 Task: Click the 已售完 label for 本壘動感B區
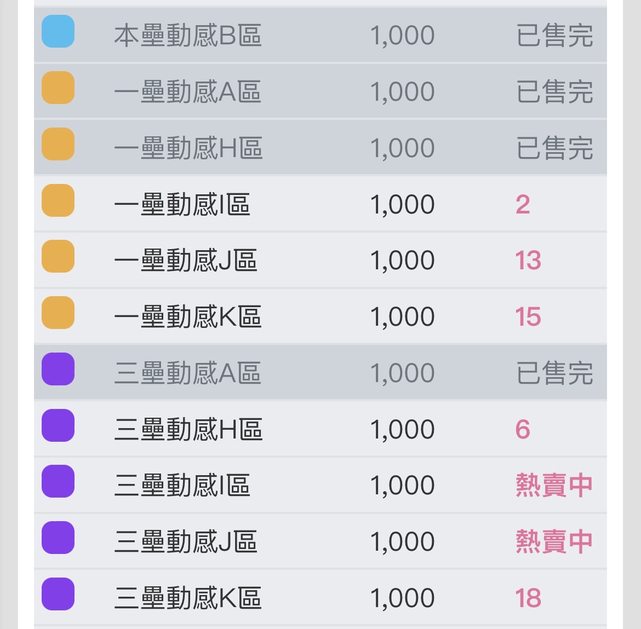(554, 36)
